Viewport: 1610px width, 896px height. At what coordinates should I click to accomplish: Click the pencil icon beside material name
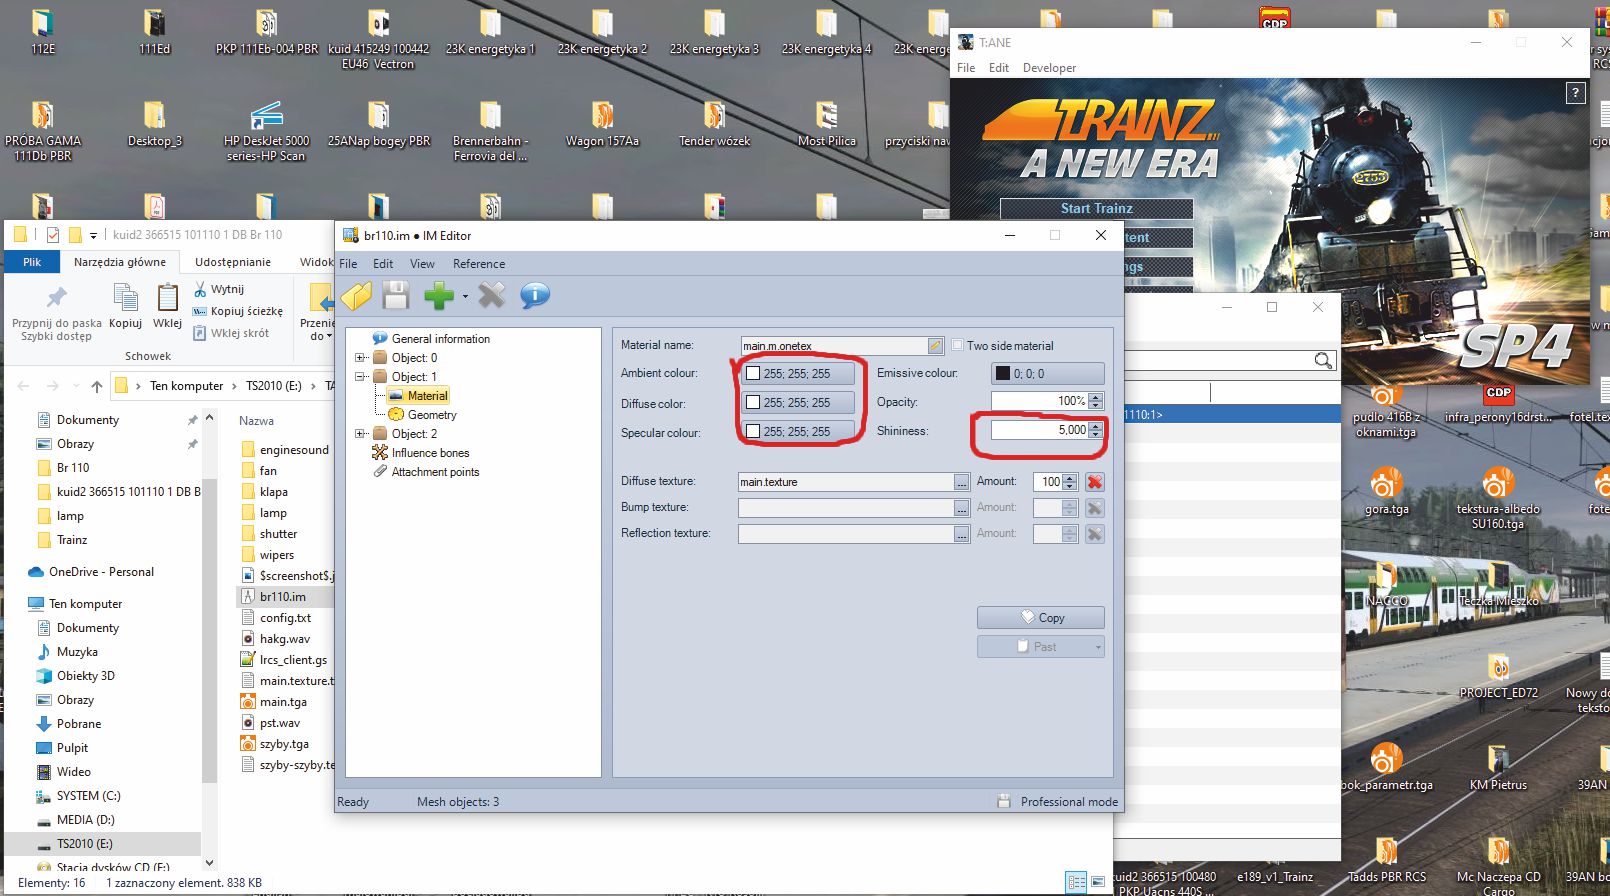(x=935, y=346)
